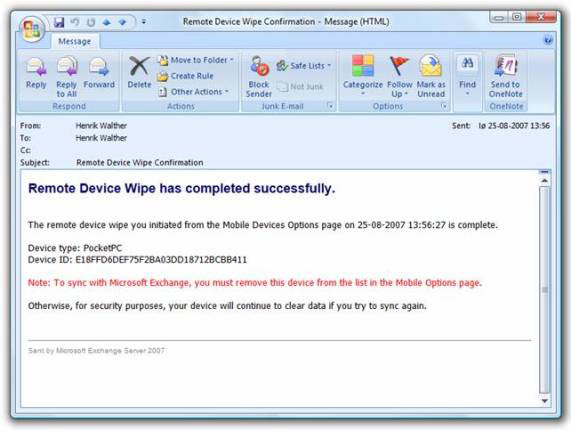
Task: Select subject Remote Device Wipe Confirmation
Action: 140,163
